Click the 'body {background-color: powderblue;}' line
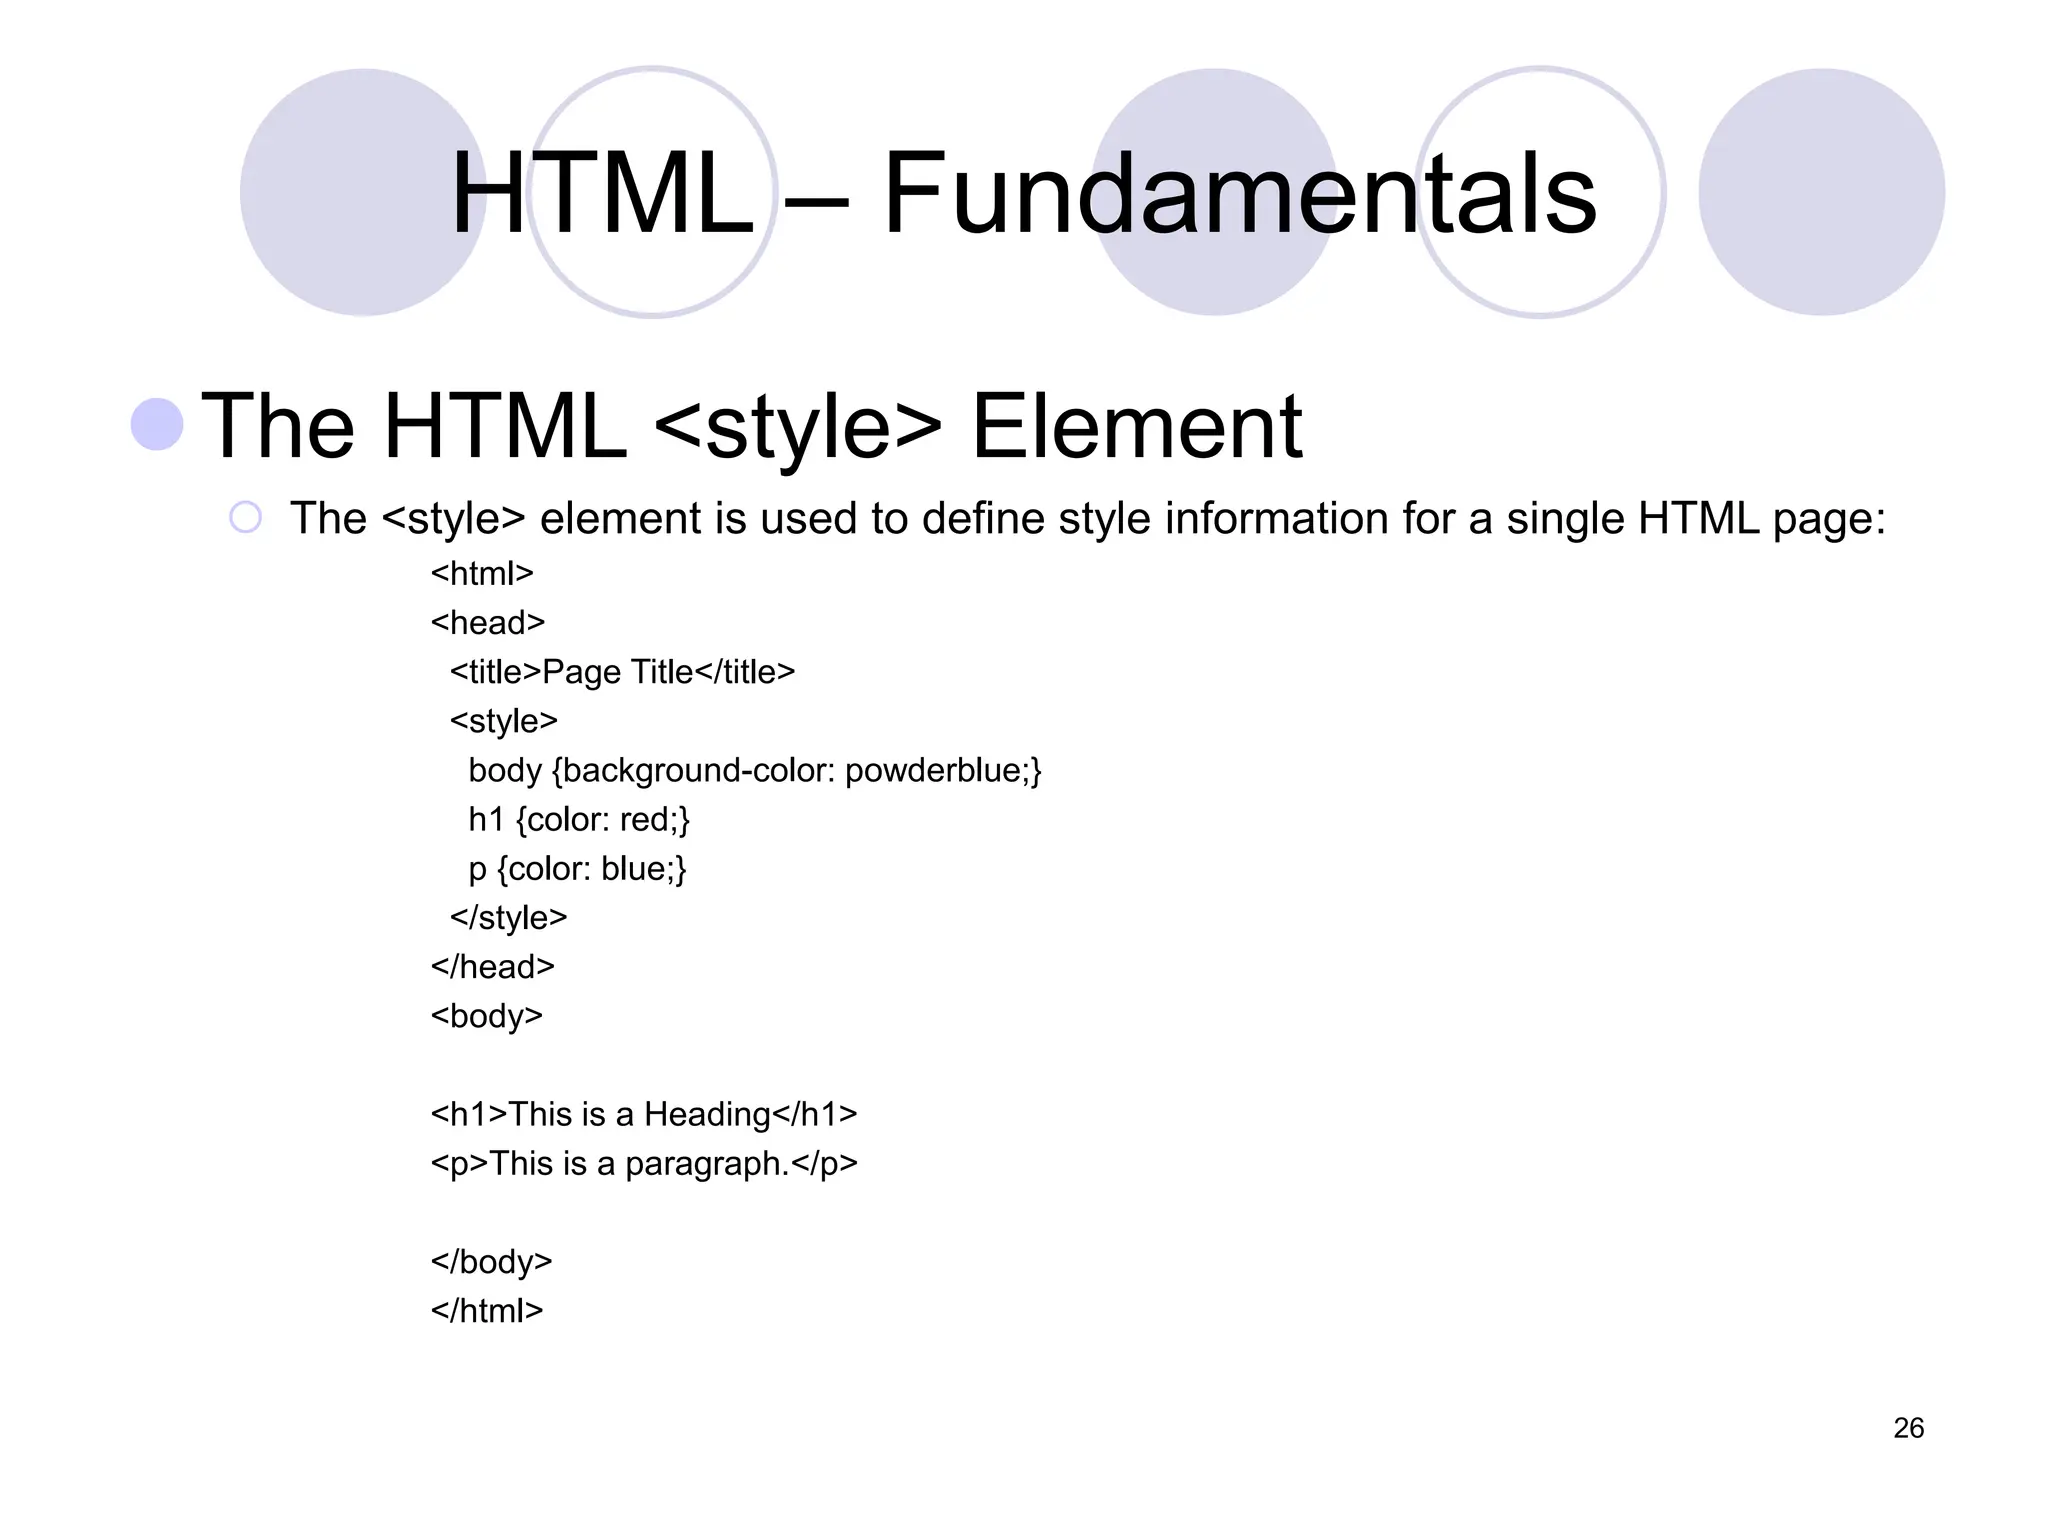Viewport: 2048px width, 1536px height. coord(755,771)
